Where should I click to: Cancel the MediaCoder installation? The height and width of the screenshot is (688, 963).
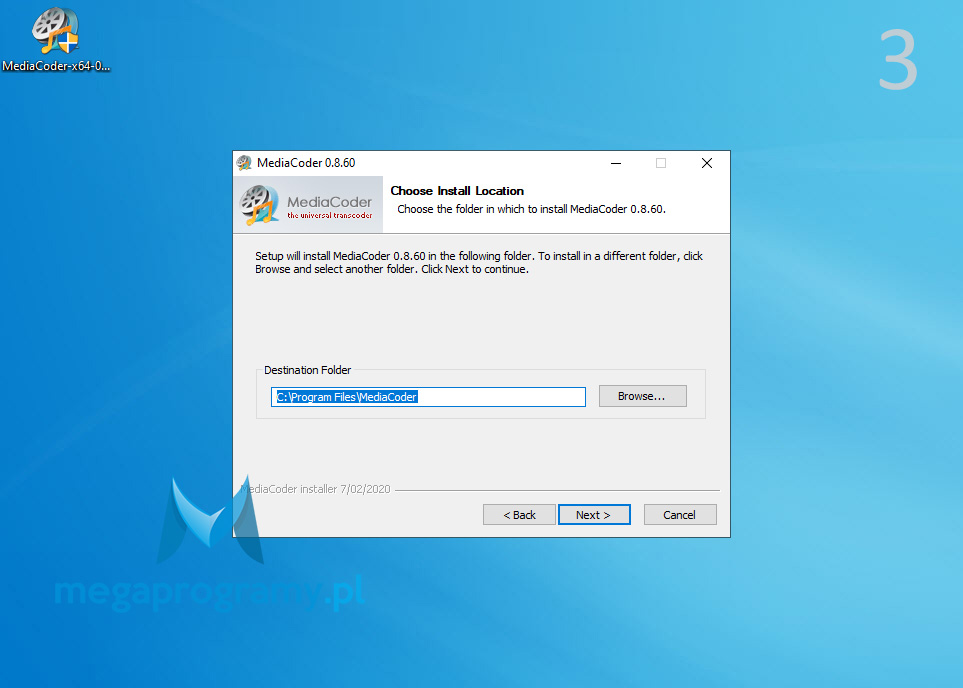[680, 515]
